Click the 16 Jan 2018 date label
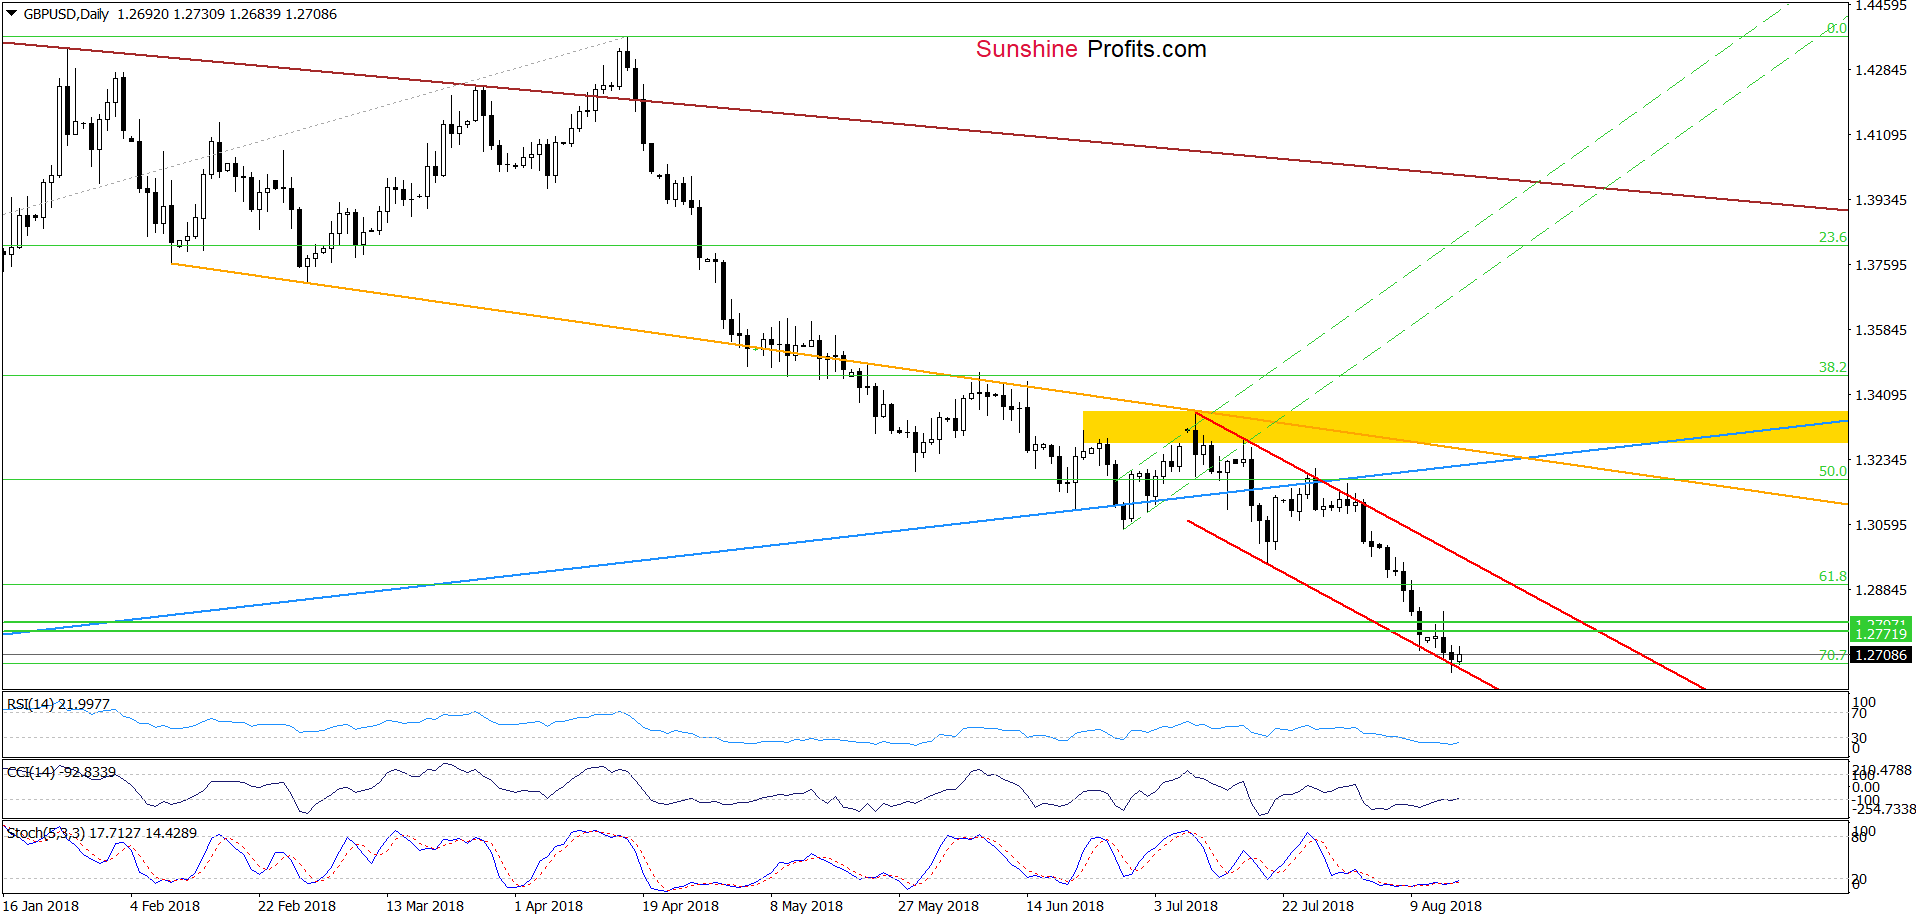Screen dimensions: 1916x920 [41, 906]
